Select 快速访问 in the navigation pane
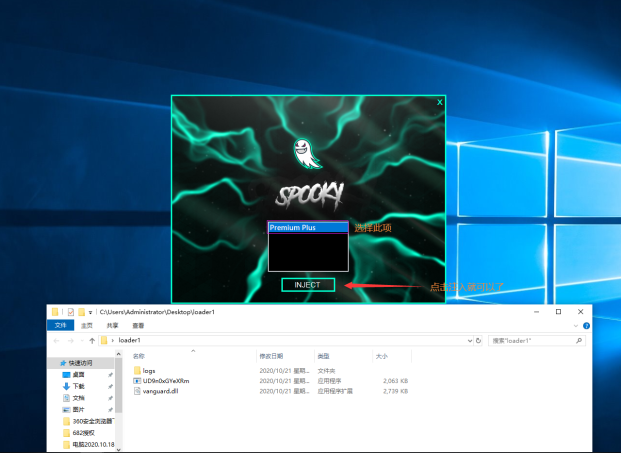This screenshot has width=621, height=453. coord(80,363)
